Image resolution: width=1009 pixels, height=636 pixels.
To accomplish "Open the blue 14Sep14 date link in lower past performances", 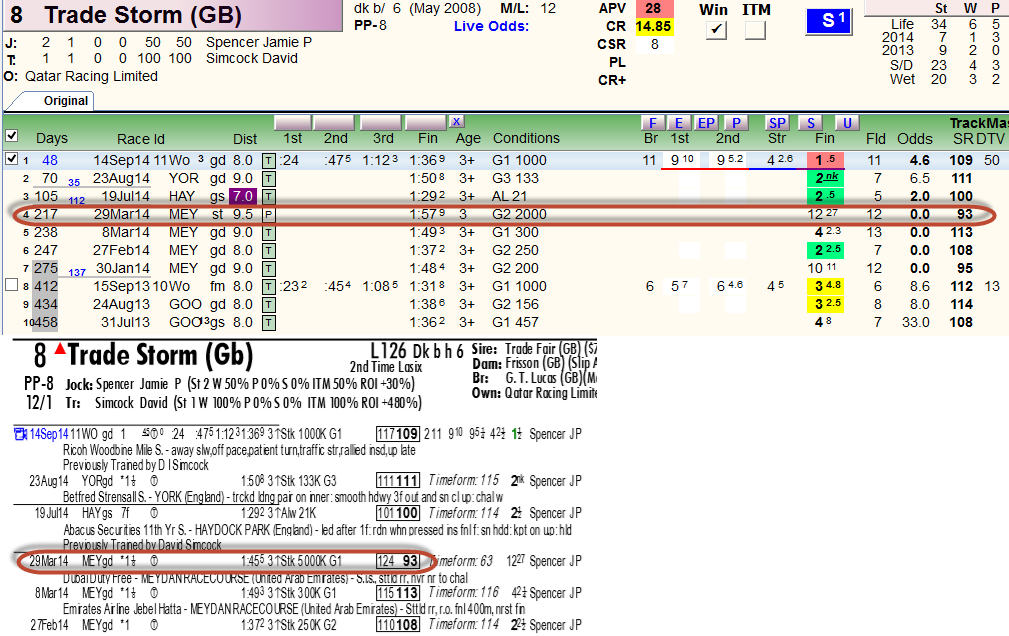I will point(48,434).
